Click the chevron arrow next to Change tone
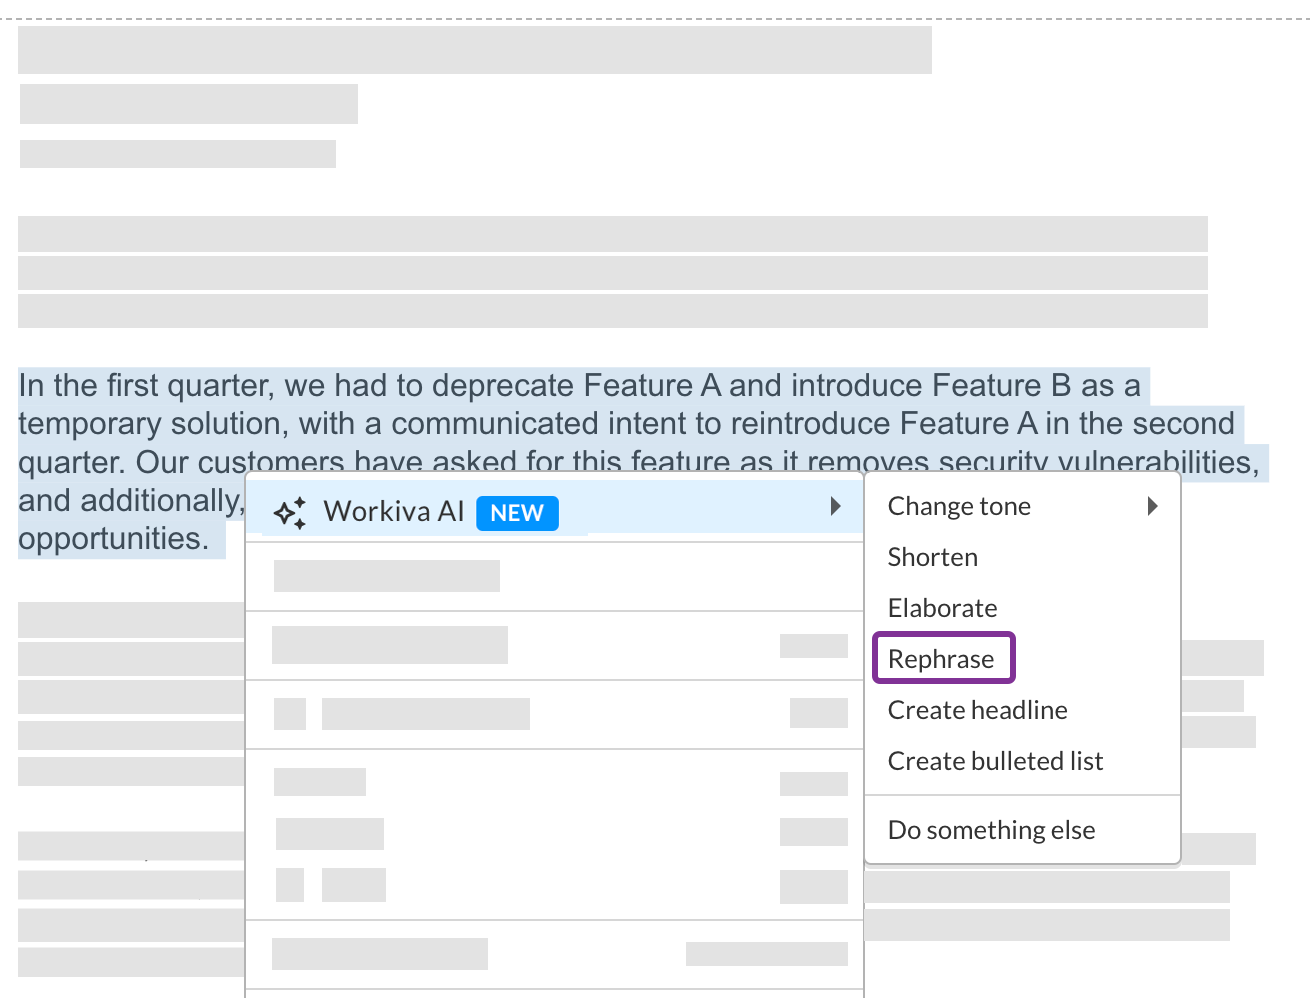 [x=1152, y=506]
